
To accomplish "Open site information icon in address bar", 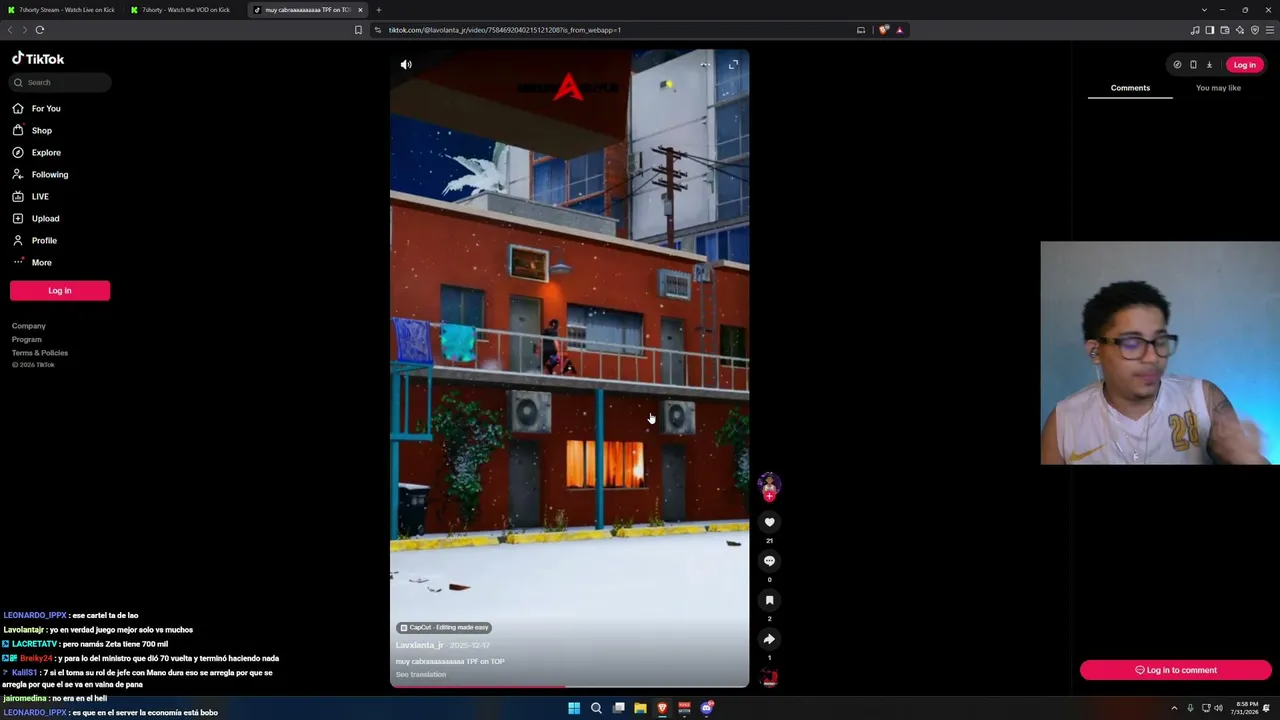I will pos(378,30).
